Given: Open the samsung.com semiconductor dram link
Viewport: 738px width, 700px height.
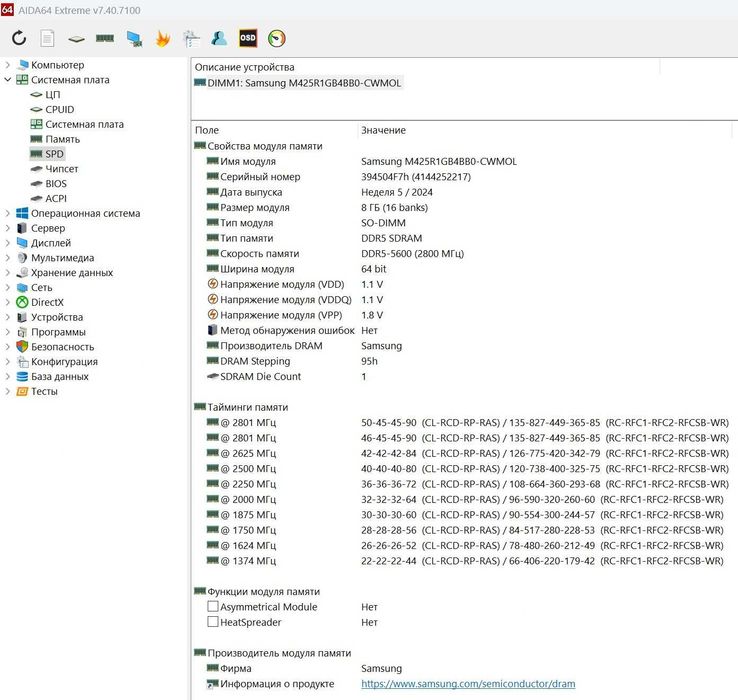Looking at the screenshot, I should point(468,684).
